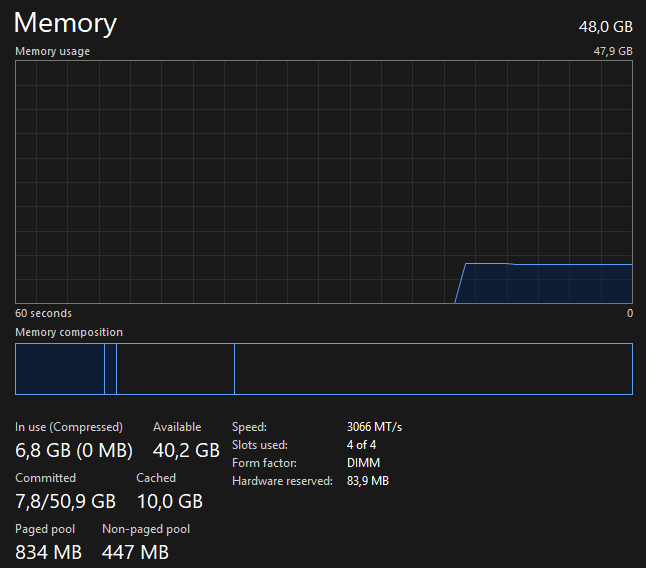Viewport: 646px width, 568px height.
Task: Select the DIMM form factor value
Action: click(363, 463)
